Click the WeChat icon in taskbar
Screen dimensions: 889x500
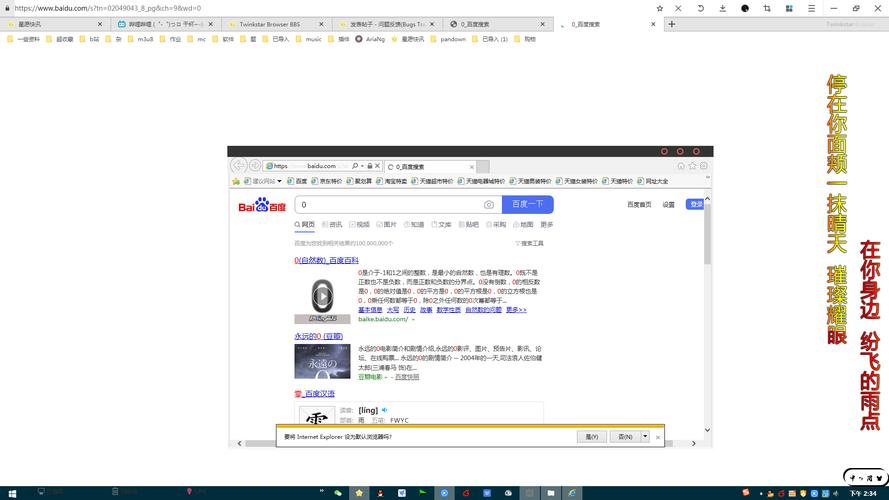[338, 492]
